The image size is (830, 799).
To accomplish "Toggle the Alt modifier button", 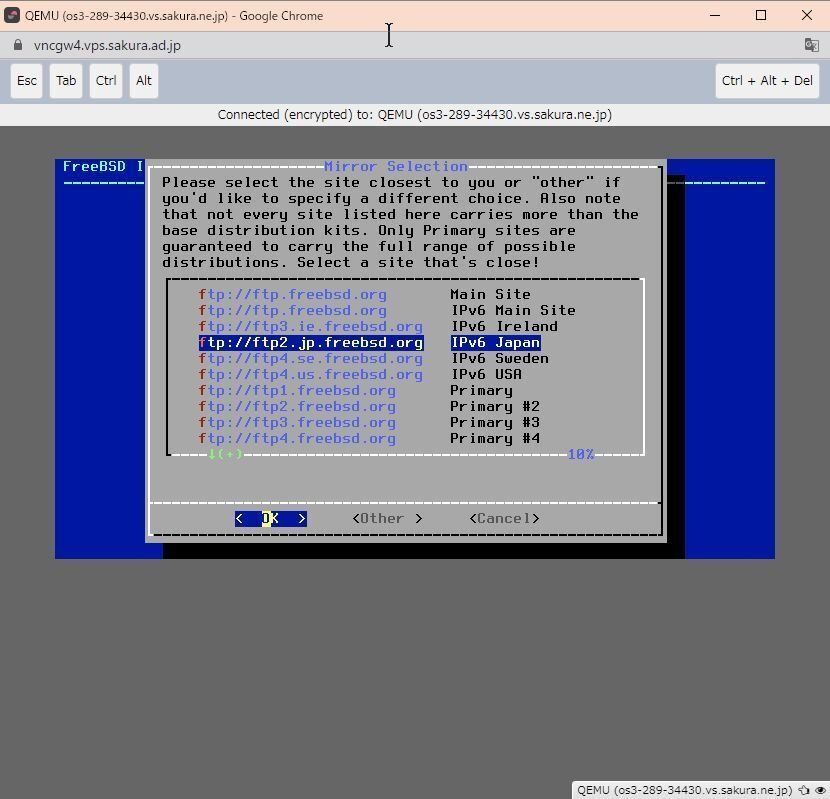I will point(143,81).
